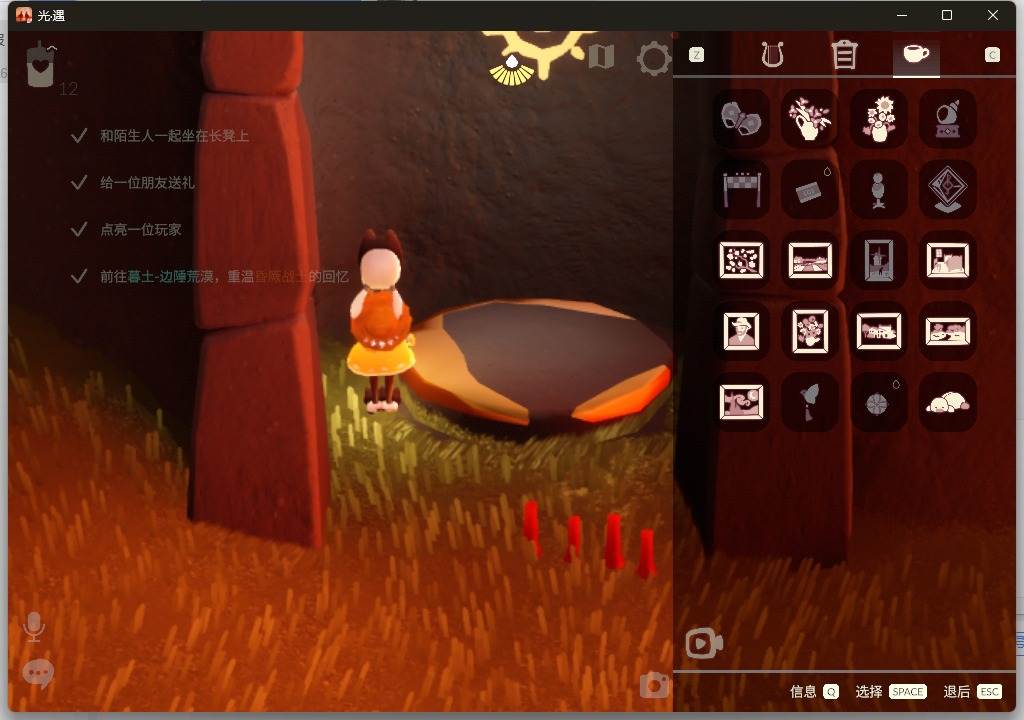Click the 选择 SPACE select button
The image size is (1024, 720).
tap(891, 692)
